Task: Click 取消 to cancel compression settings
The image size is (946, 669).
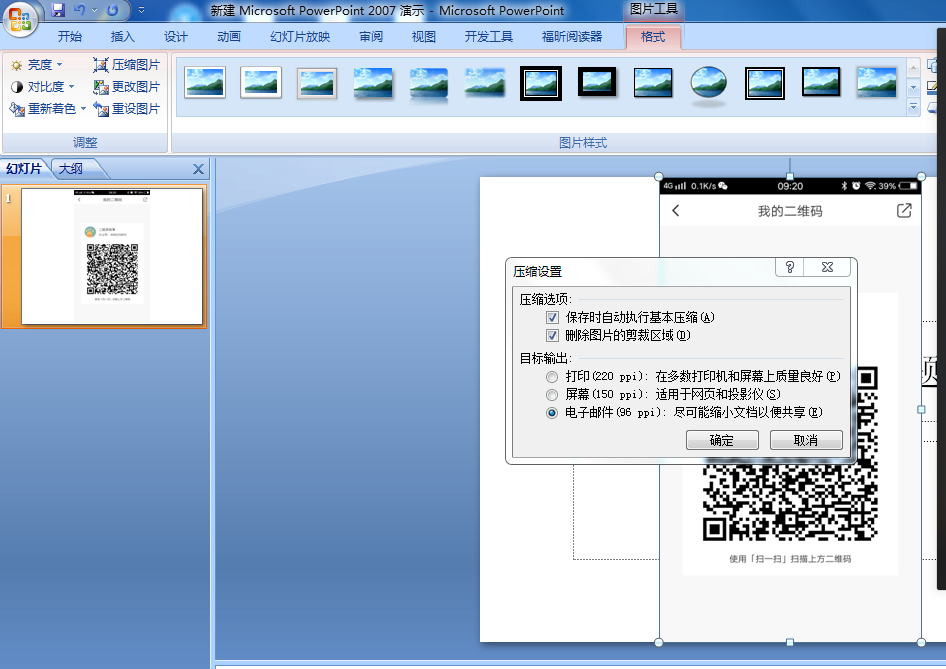Action: pyautogui.click(x=806, y=440)
